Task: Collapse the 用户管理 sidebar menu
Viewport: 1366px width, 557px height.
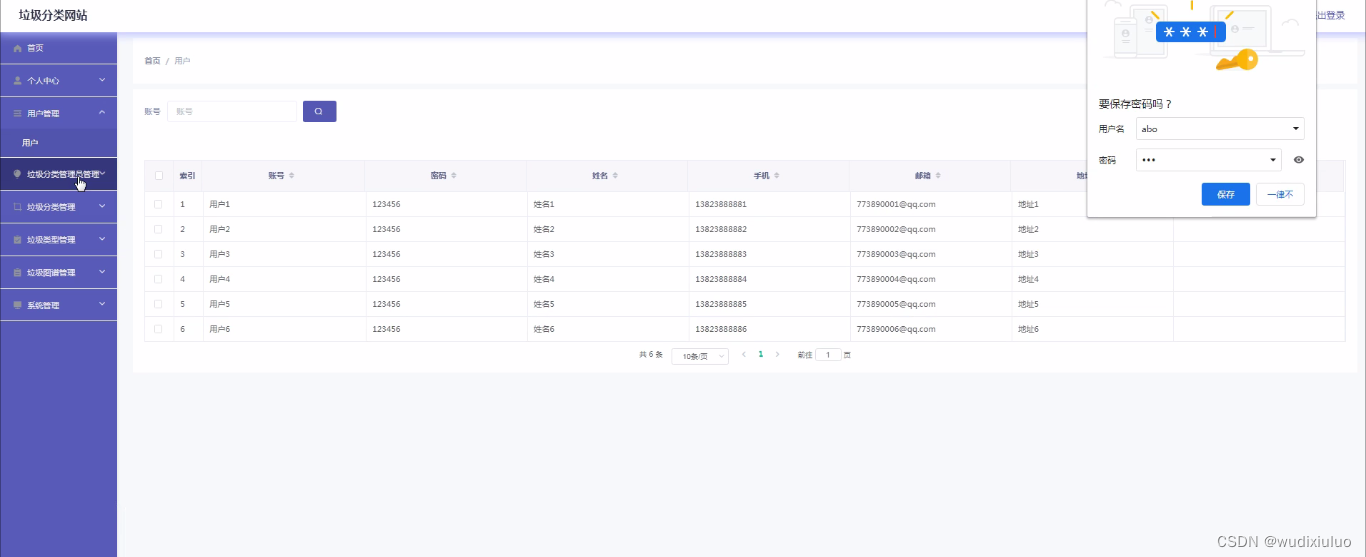Action: [58, 113]
